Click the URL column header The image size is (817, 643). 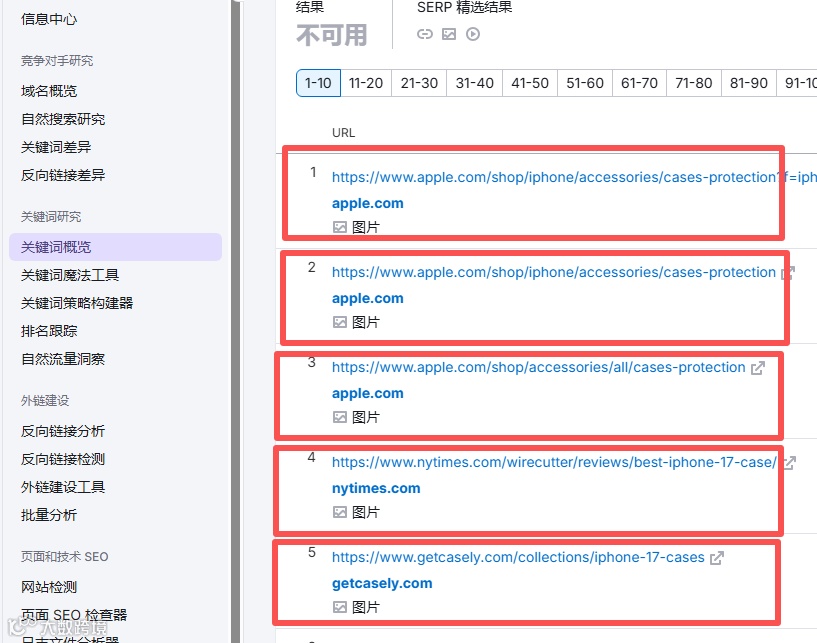point(343,133)
